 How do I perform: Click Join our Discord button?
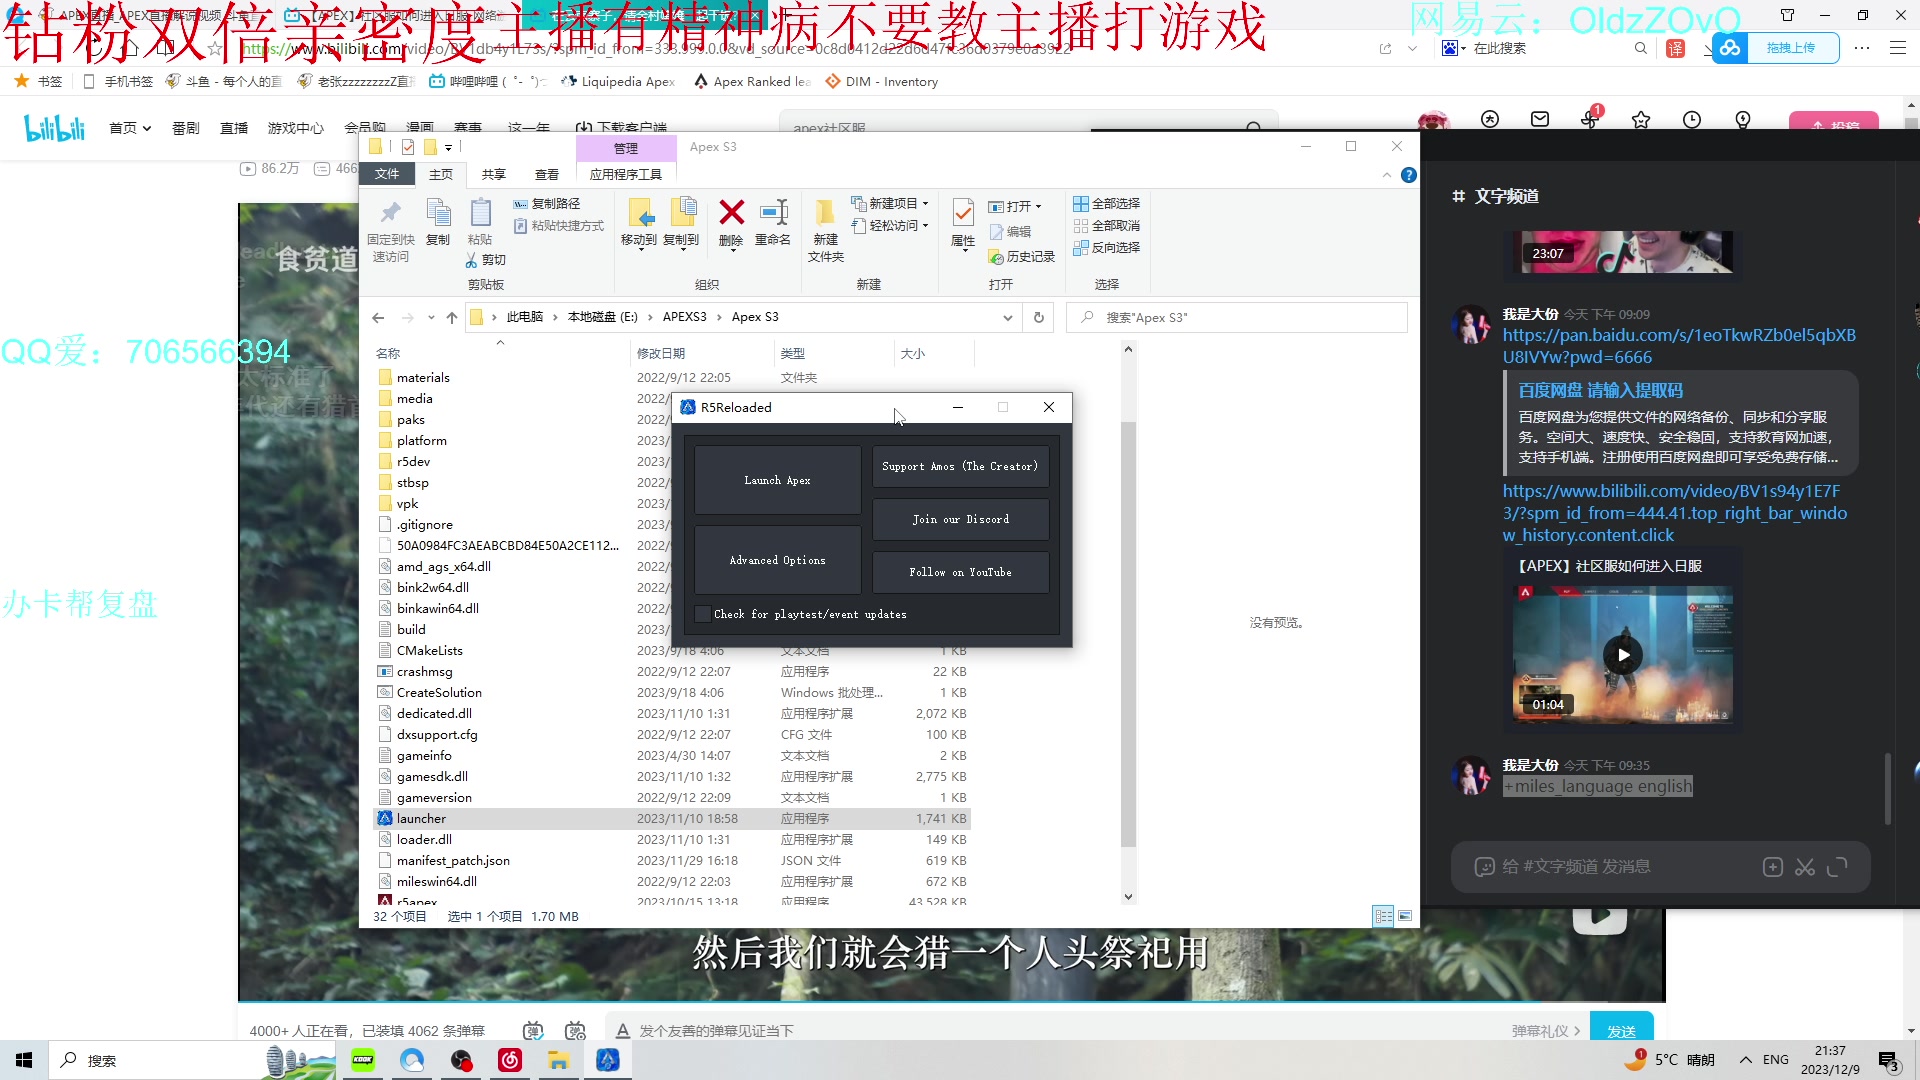click(960, 519)
